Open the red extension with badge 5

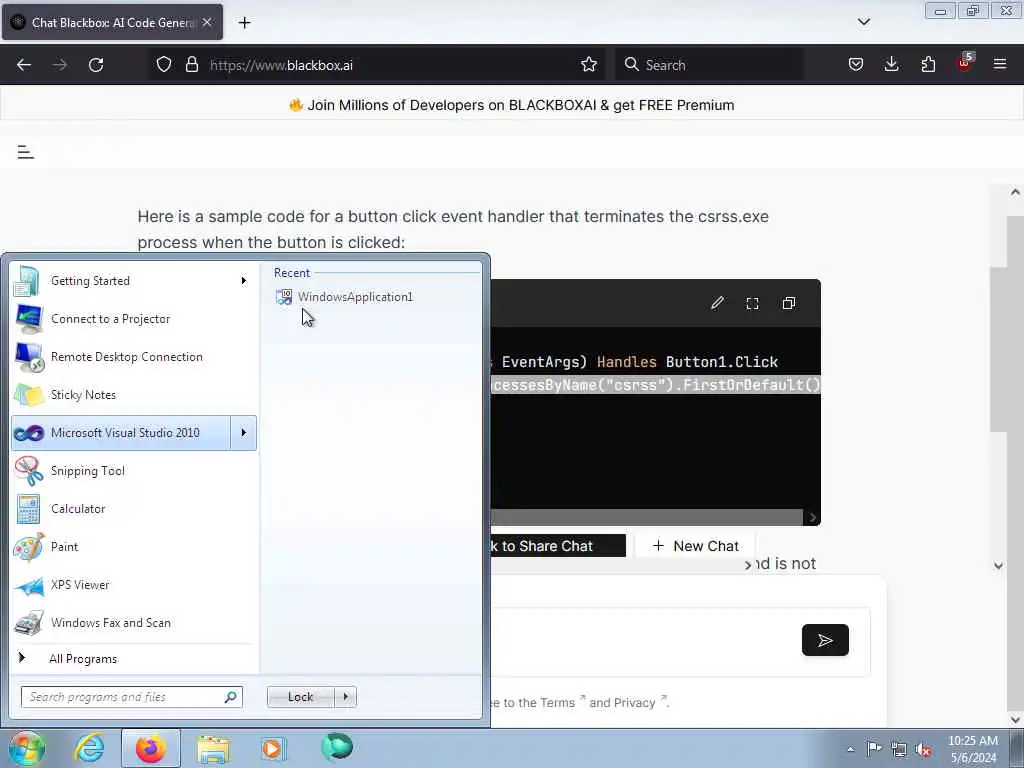pos(964,63)
